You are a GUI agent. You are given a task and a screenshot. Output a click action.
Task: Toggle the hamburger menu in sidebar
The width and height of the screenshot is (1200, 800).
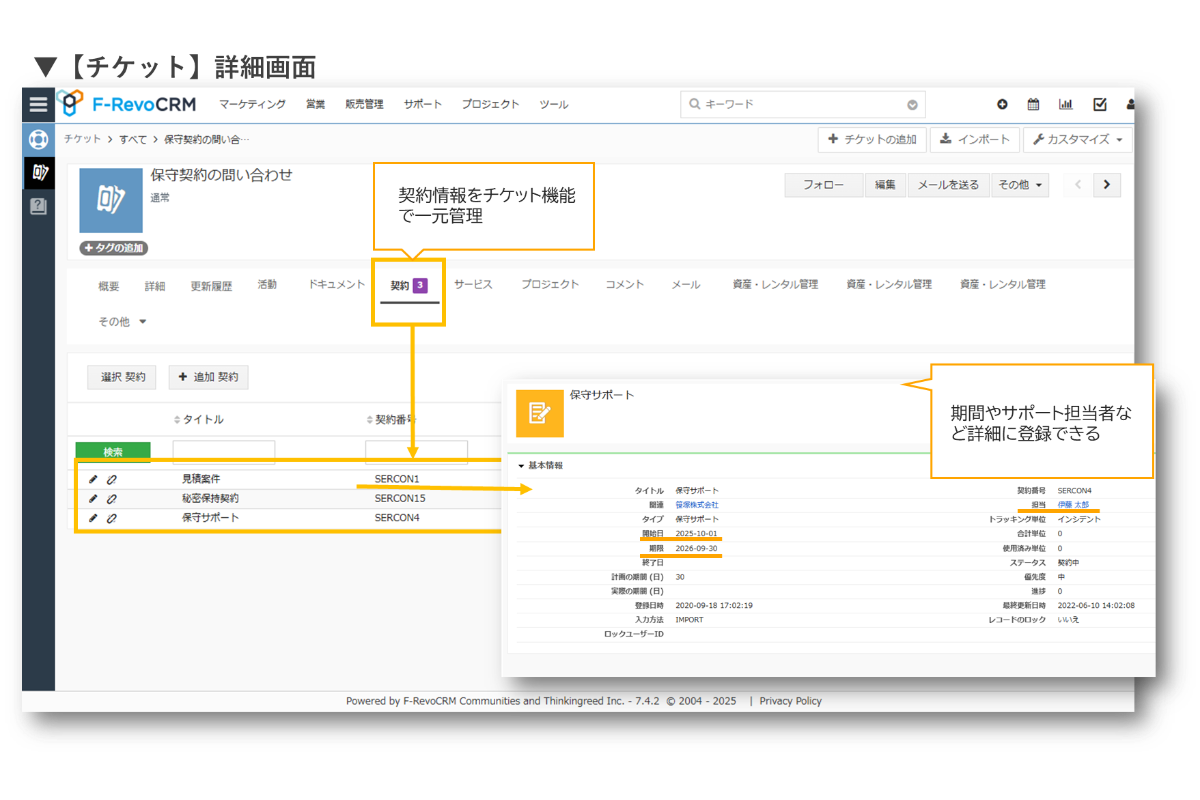[x=37, y=104]
